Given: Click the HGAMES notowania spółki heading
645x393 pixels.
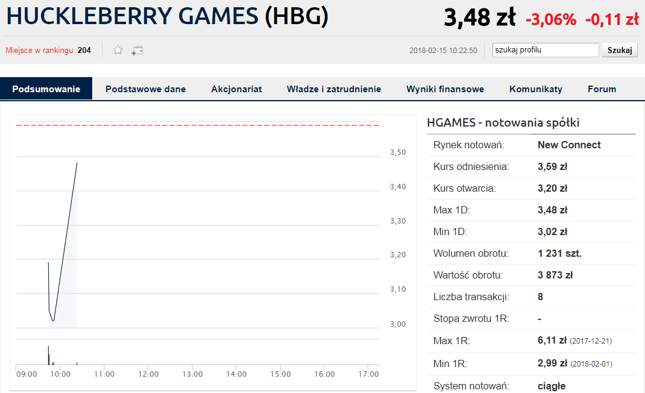Looking at the screenshot, I should [x=503, y=123].
